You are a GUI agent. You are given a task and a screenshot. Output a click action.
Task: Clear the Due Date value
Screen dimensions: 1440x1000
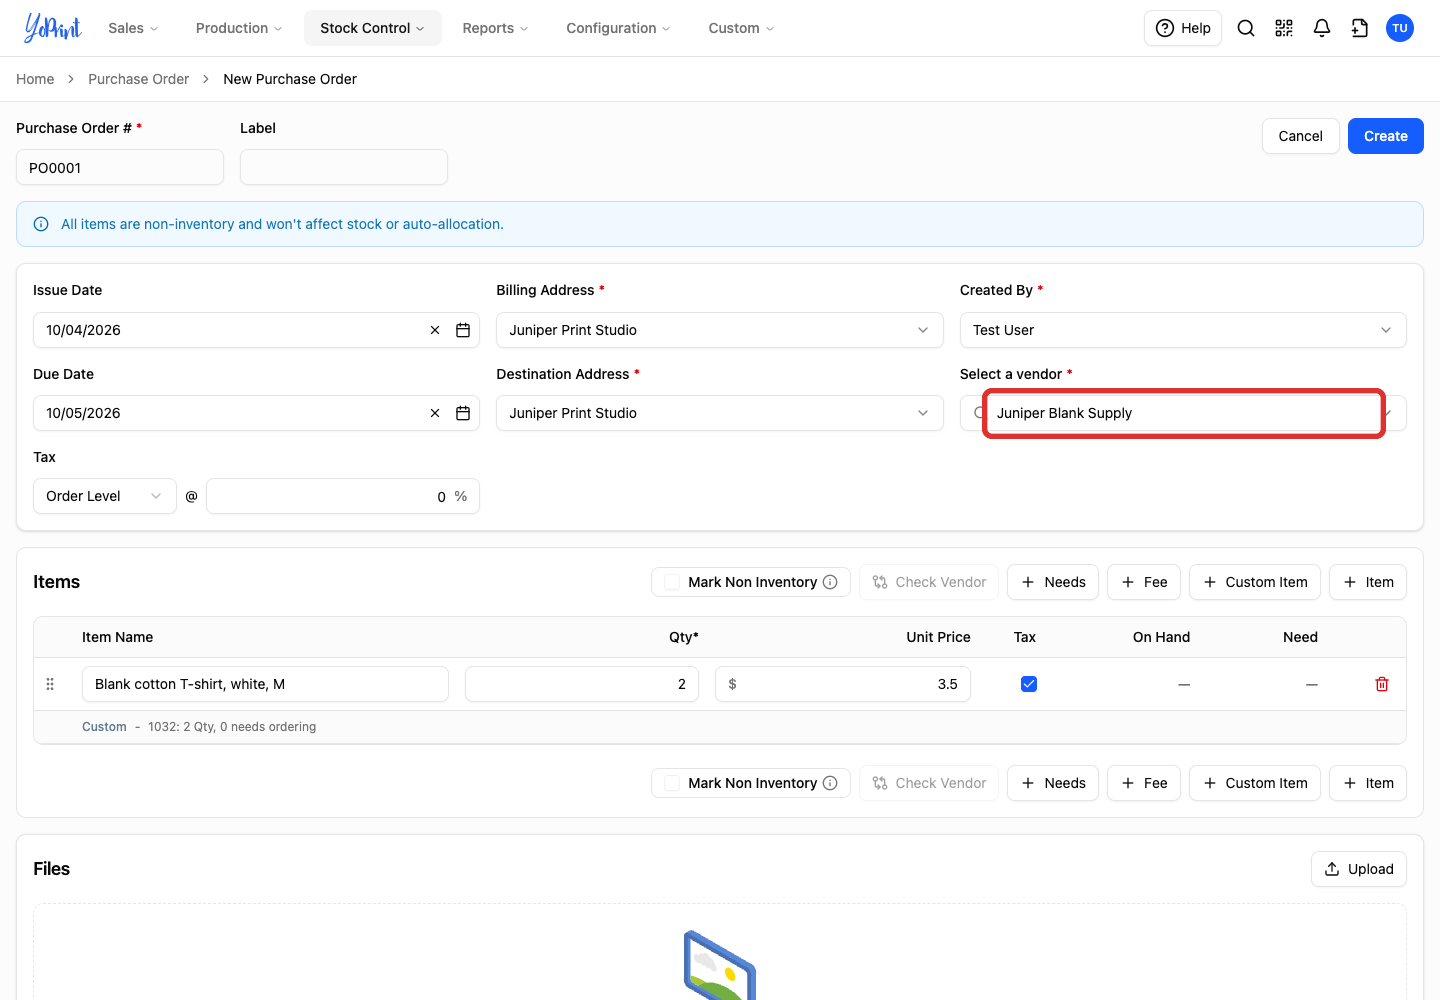[x=435, y=413]
